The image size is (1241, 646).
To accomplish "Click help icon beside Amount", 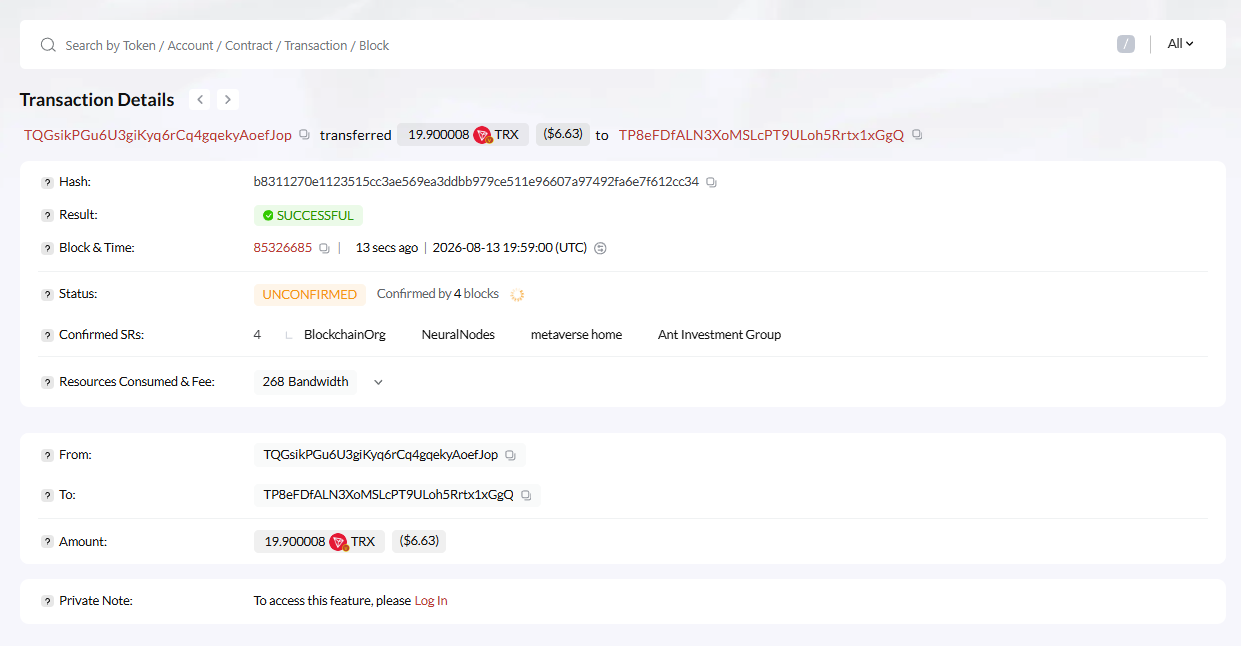I will (x=47, y=542).
